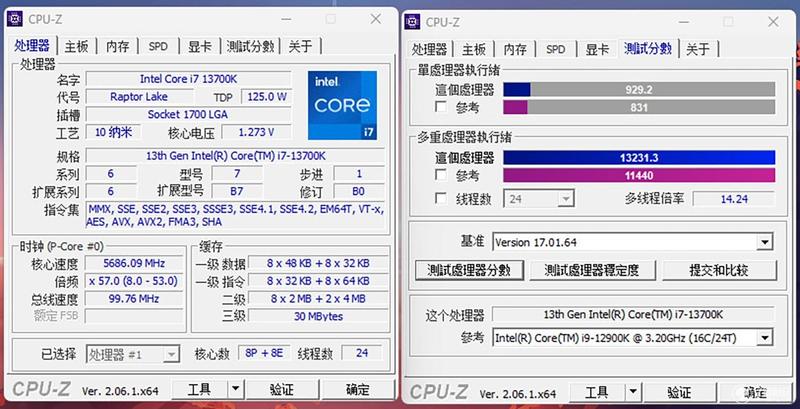The height and width of the screenshot is (409, 800).
Task: Click multi-thread reference bar 11440
Action: coord(639,175)
